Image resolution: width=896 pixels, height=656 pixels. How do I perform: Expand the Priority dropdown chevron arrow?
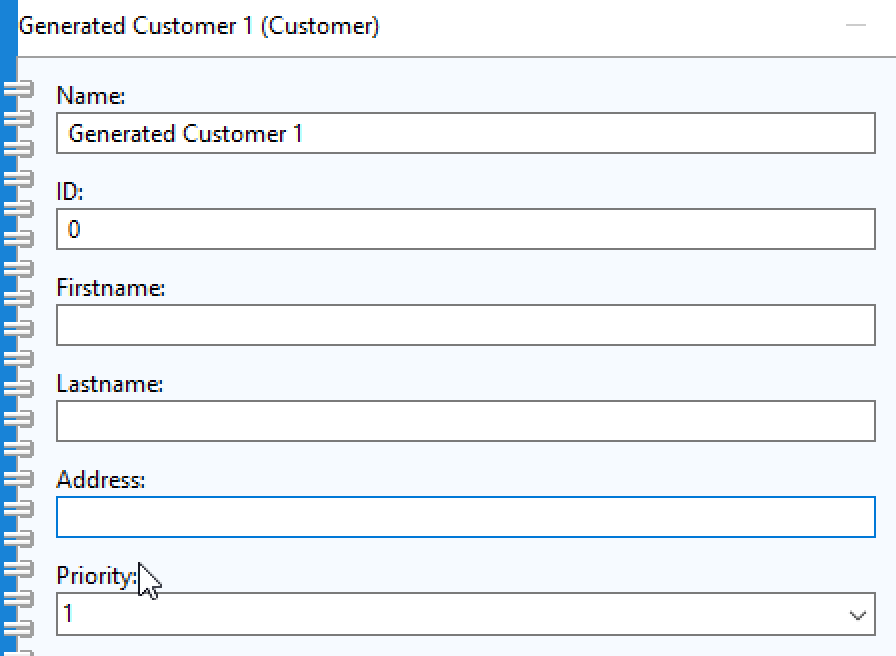(x=857, y=615)
